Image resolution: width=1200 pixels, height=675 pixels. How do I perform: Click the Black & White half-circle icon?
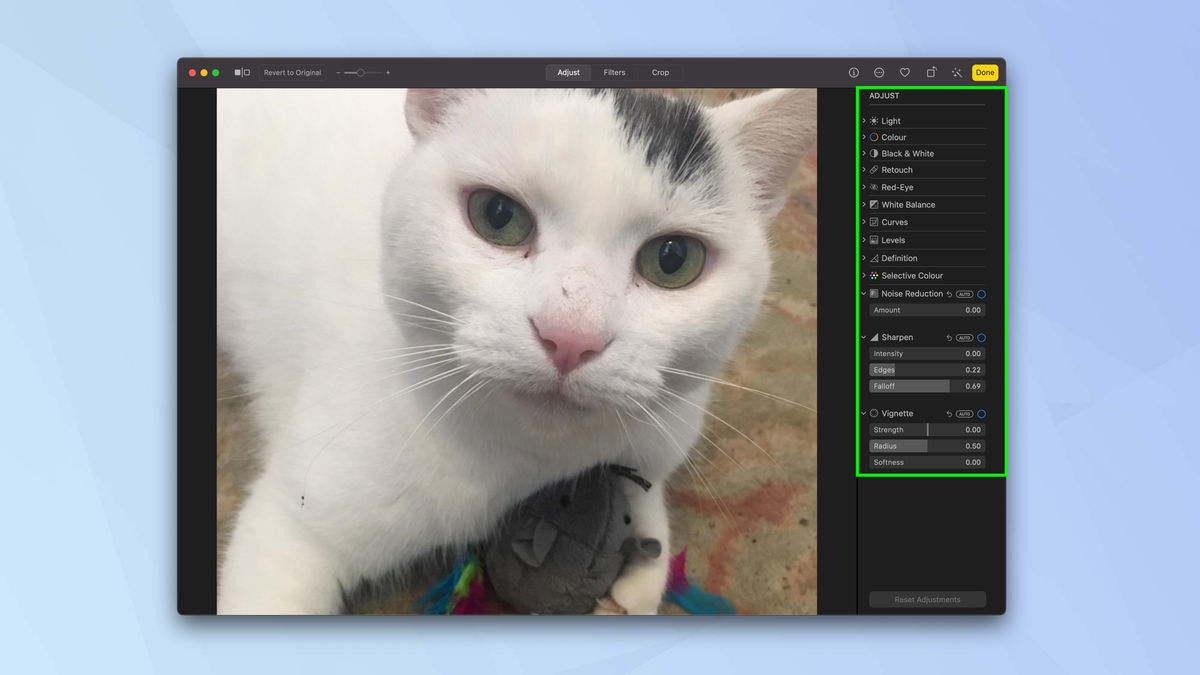[872, 153]
